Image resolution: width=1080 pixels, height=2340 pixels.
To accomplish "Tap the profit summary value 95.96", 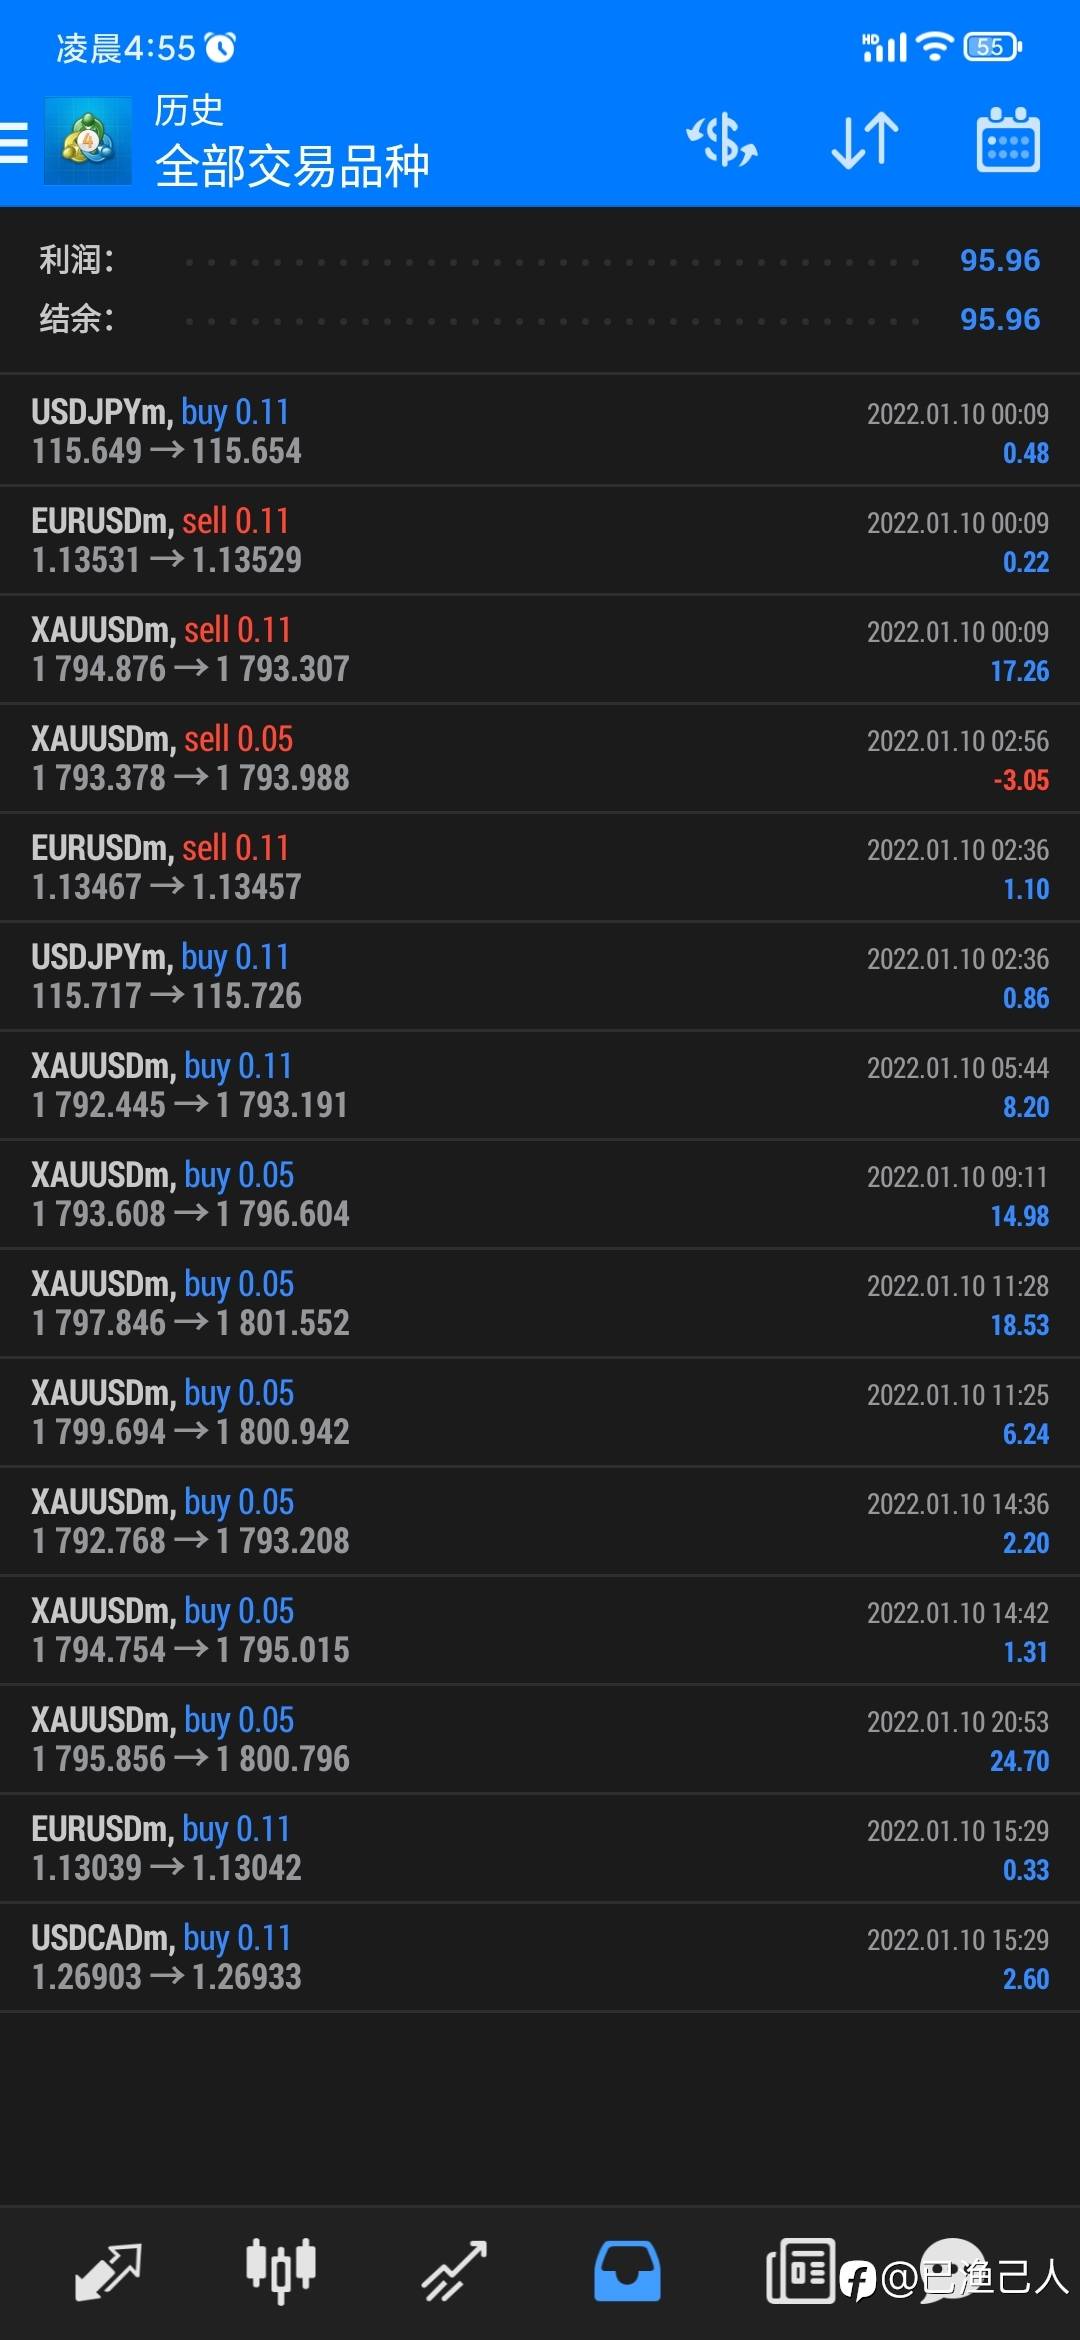I will tap(1000, 260).
